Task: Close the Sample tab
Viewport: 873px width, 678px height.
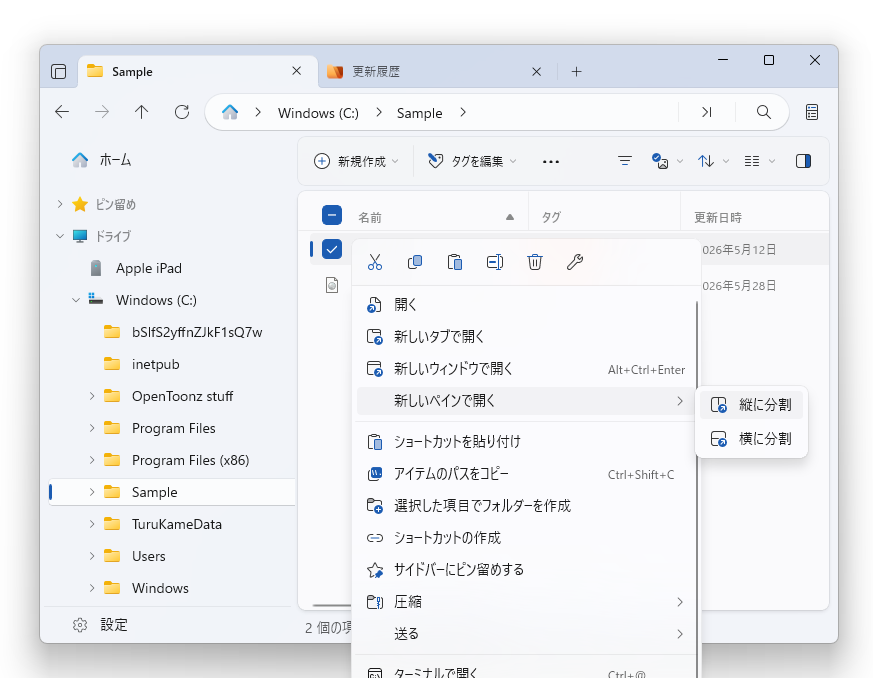Action: click(x=297, y=71)
